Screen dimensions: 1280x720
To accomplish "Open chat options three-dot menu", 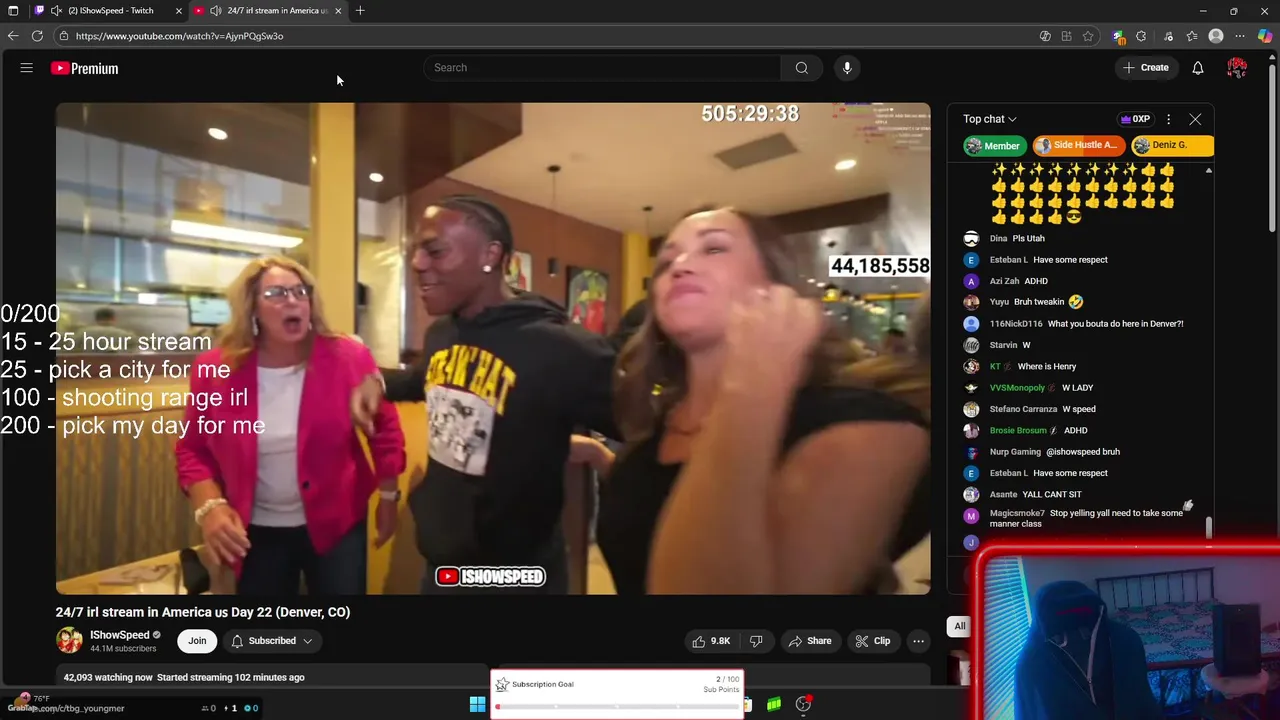I will 1168,119.
